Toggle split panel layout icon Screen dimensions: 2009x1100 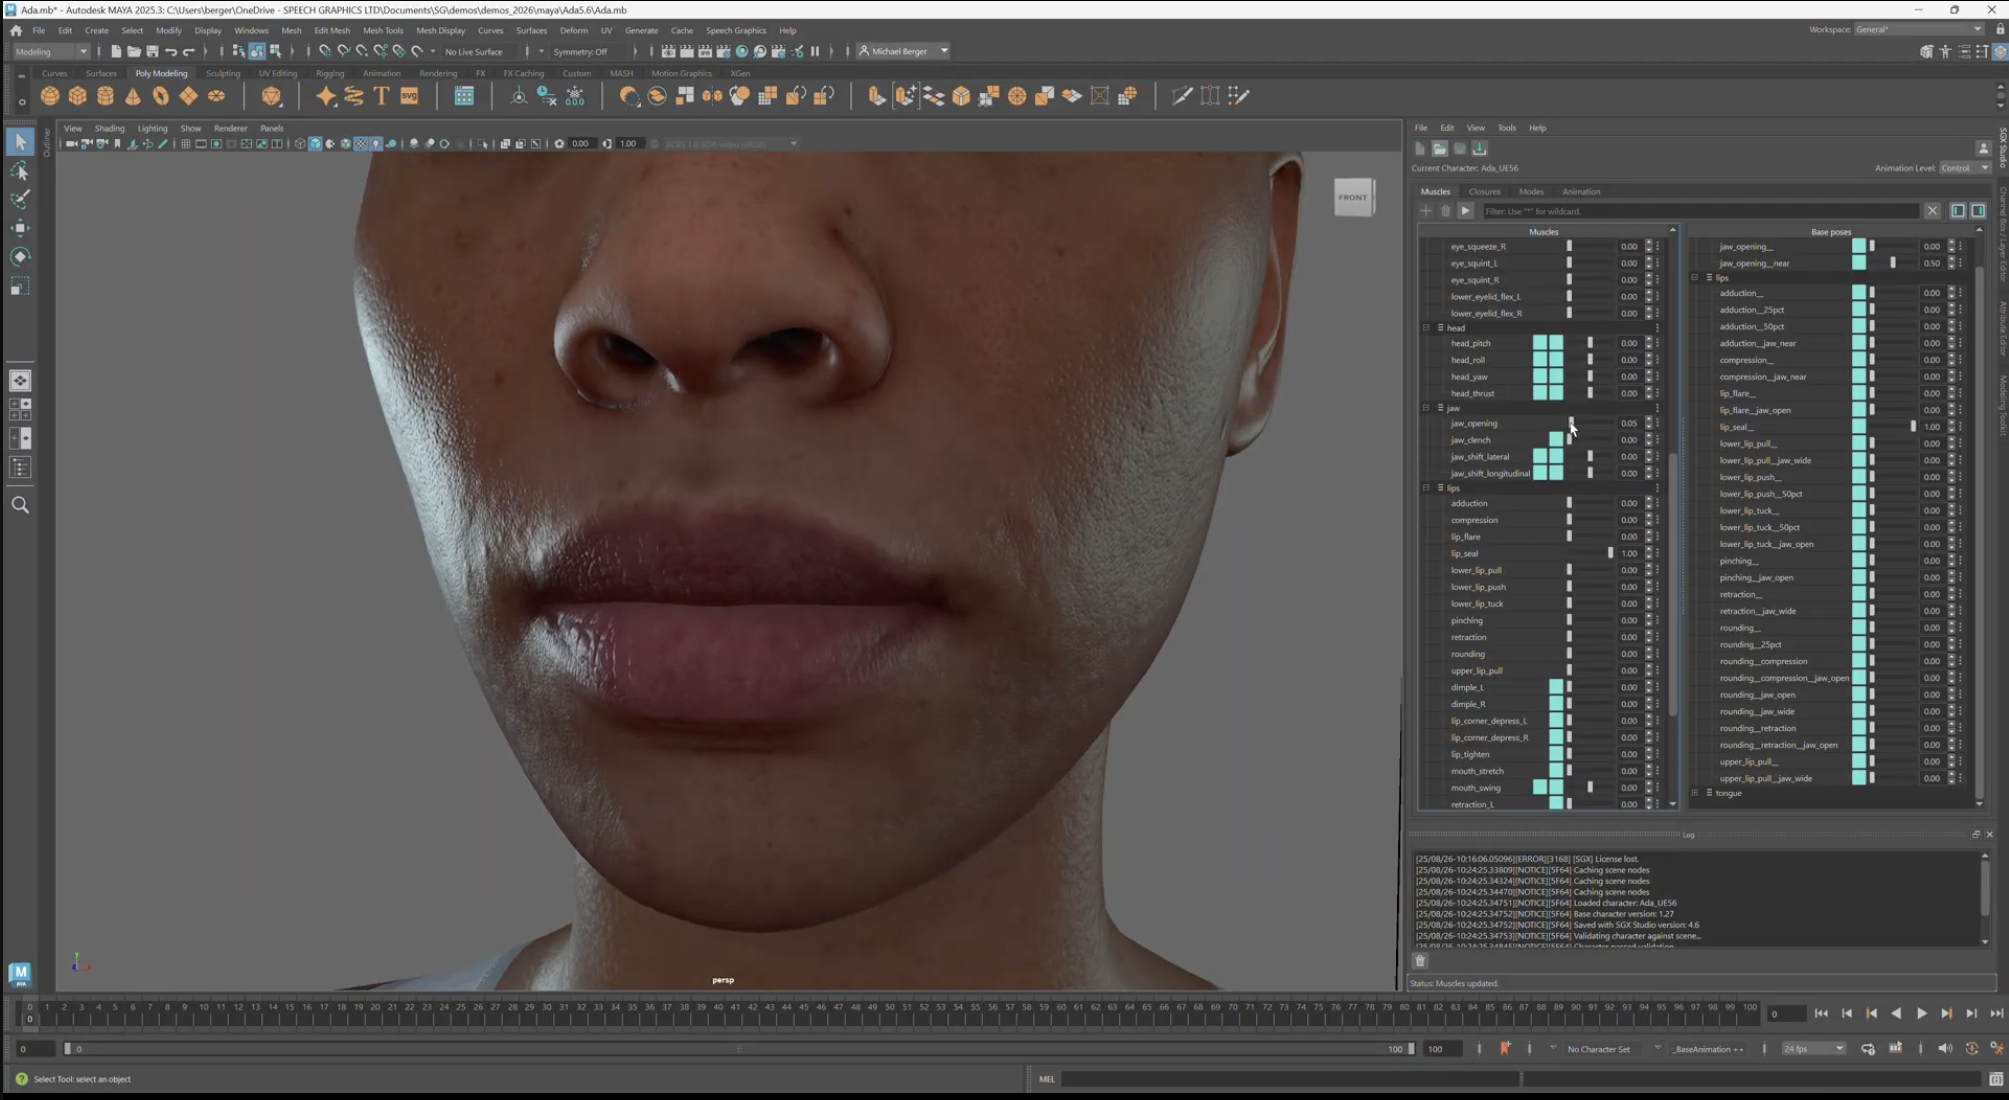(1958, 211)
